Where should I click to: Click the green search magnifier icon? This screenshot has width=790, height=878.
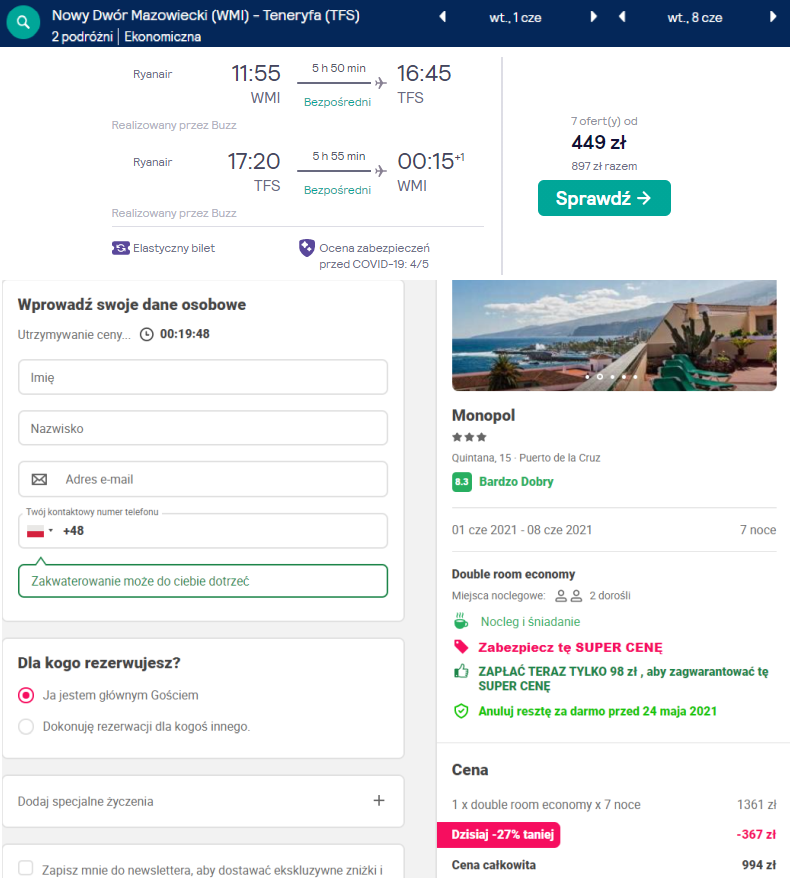pyautogui.click(x=23, y=22)
